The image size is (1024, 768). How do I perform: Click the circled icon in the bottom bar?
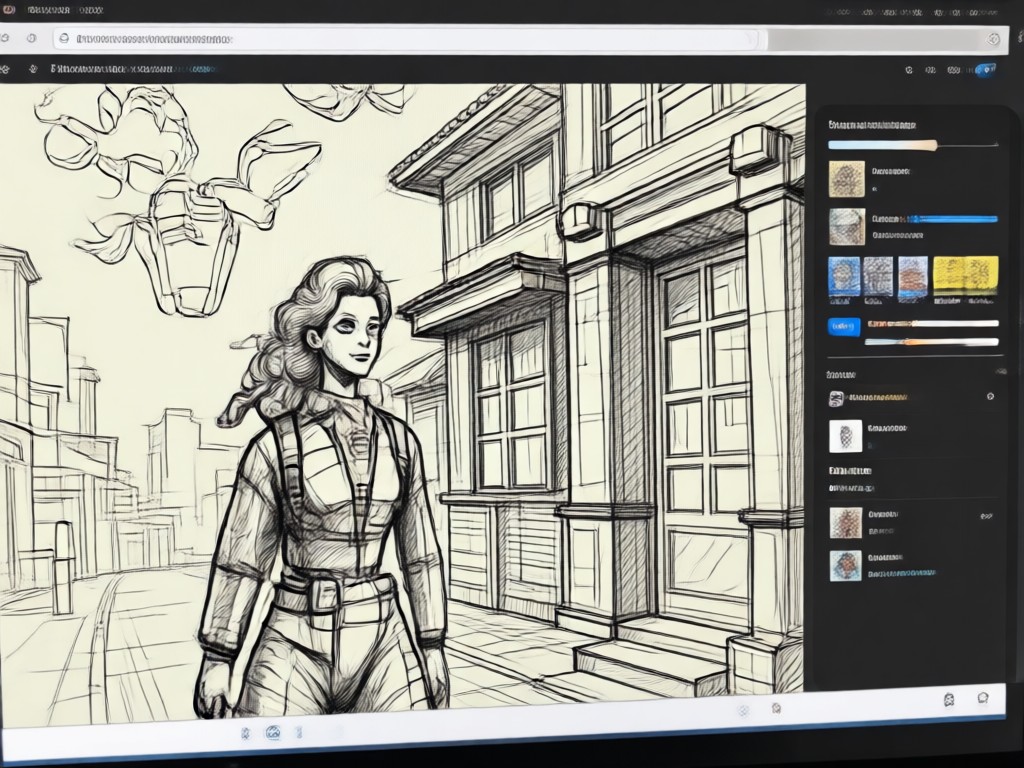pyautogui.click(x=273, y=733)
